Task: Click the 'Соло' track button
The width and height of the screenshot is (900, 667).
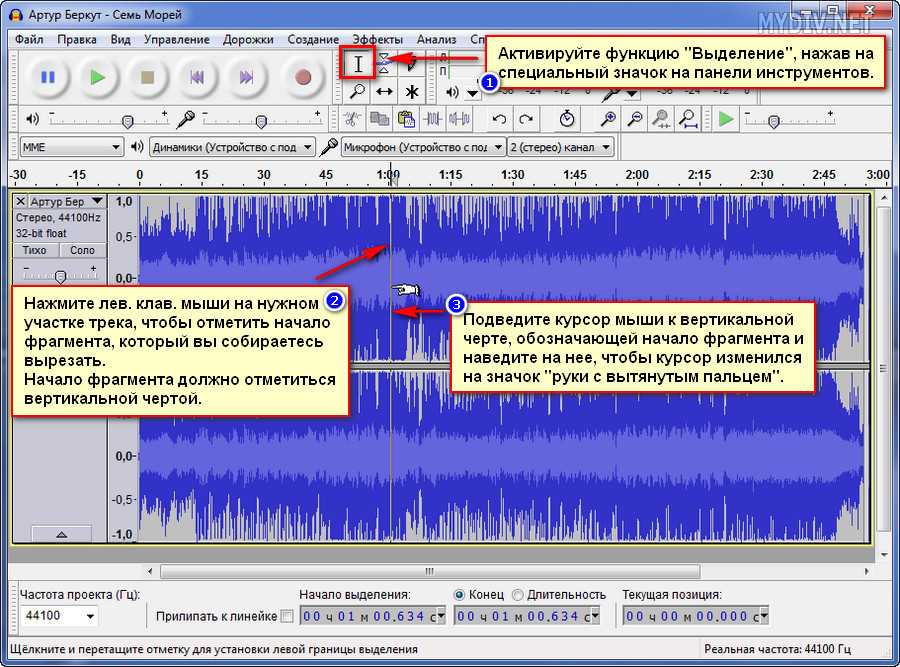Action: coord(83,250)
